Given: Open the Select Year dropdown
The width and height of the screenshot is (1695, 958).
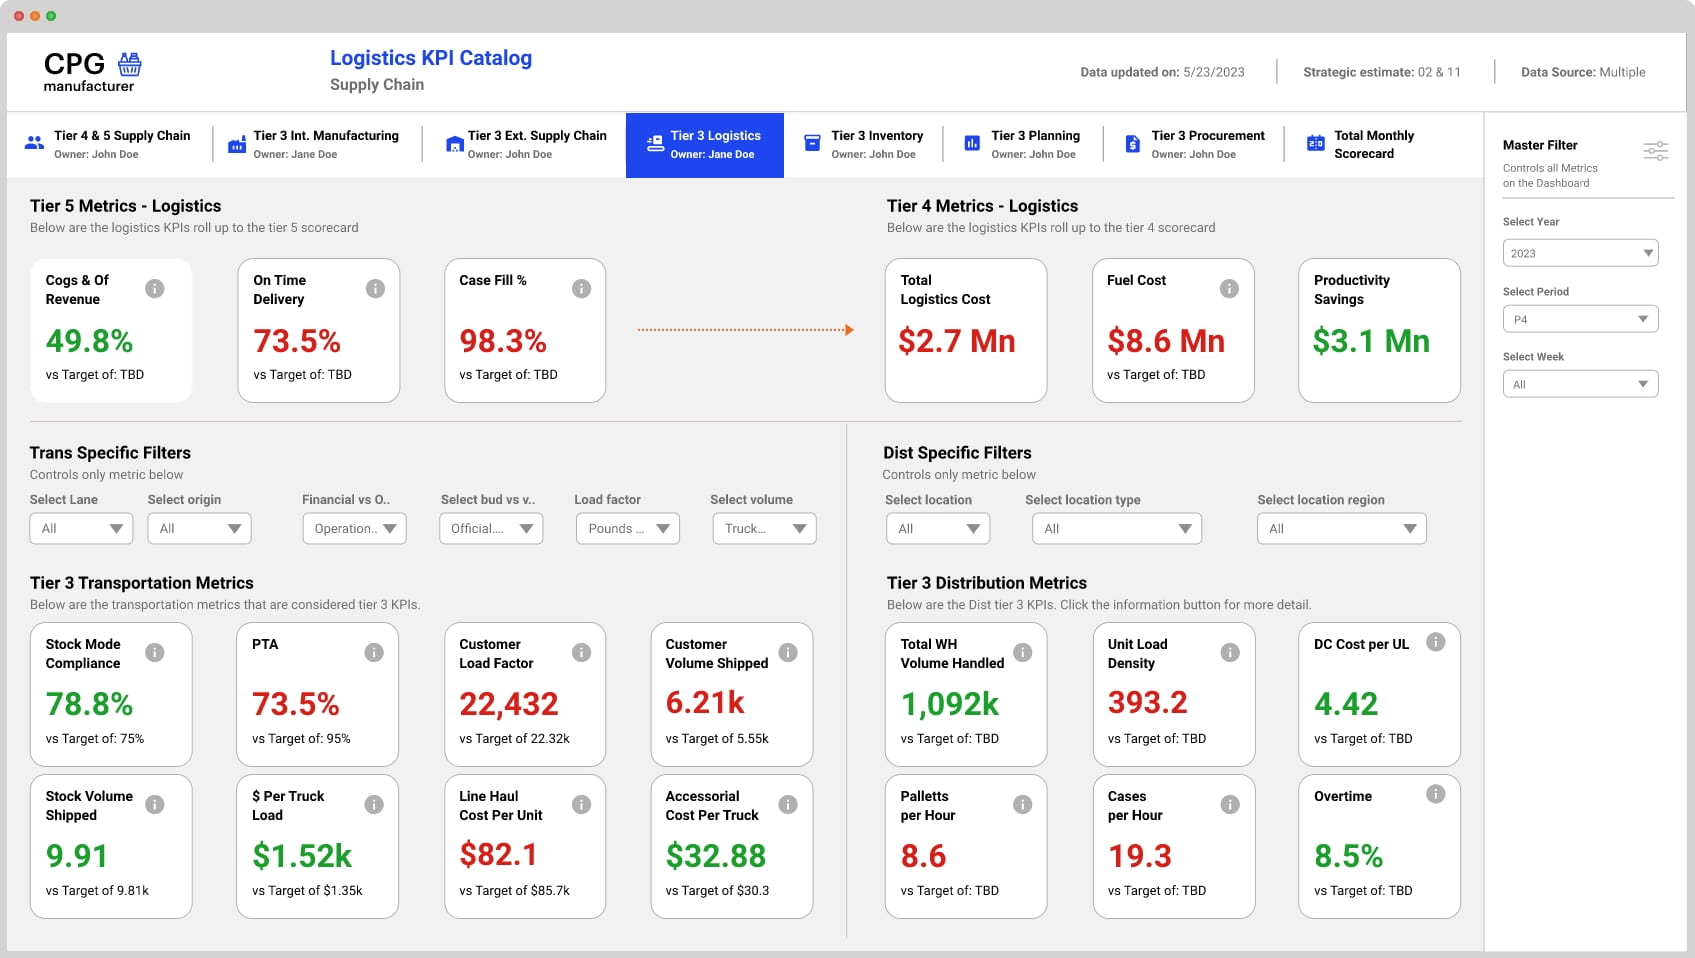Looking at the screenshot, I should point(1580,252).
